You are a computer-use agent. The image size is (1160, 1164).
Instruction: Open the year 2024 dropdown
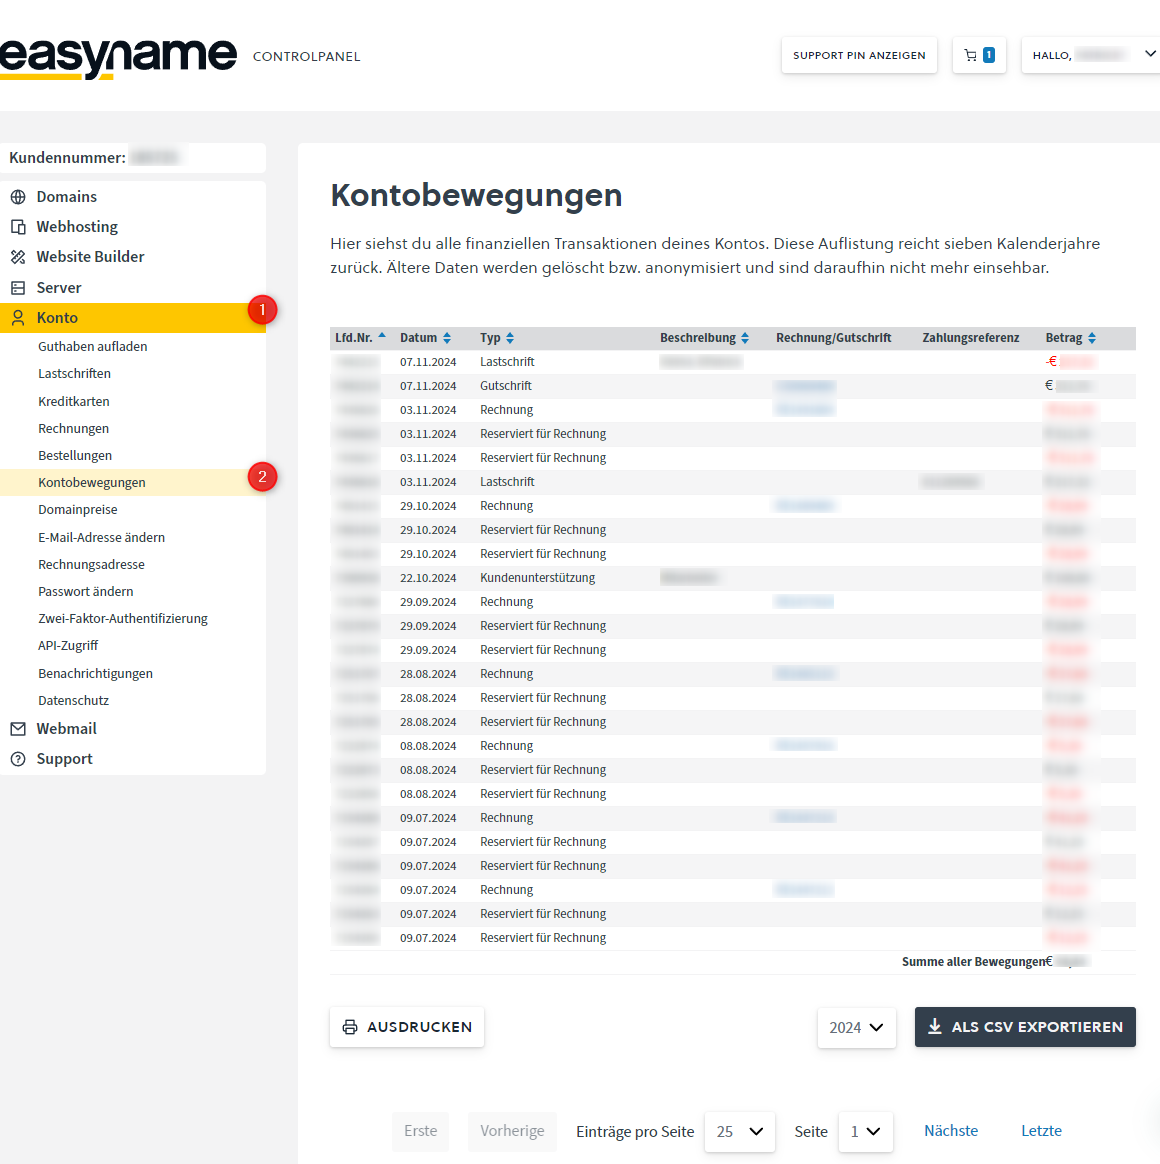pos(856,1027)
